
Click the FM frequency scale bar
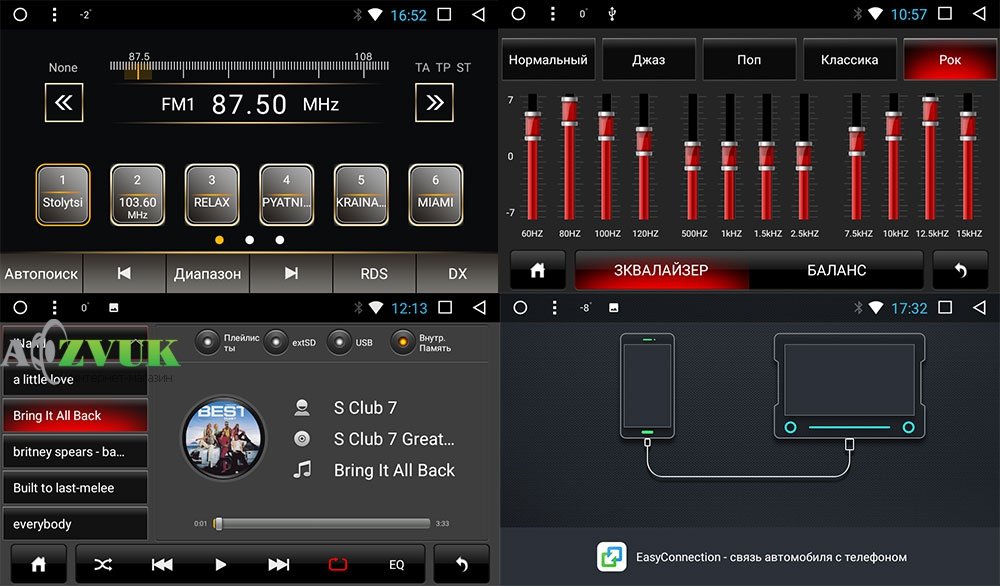click(x=249, y=66)
